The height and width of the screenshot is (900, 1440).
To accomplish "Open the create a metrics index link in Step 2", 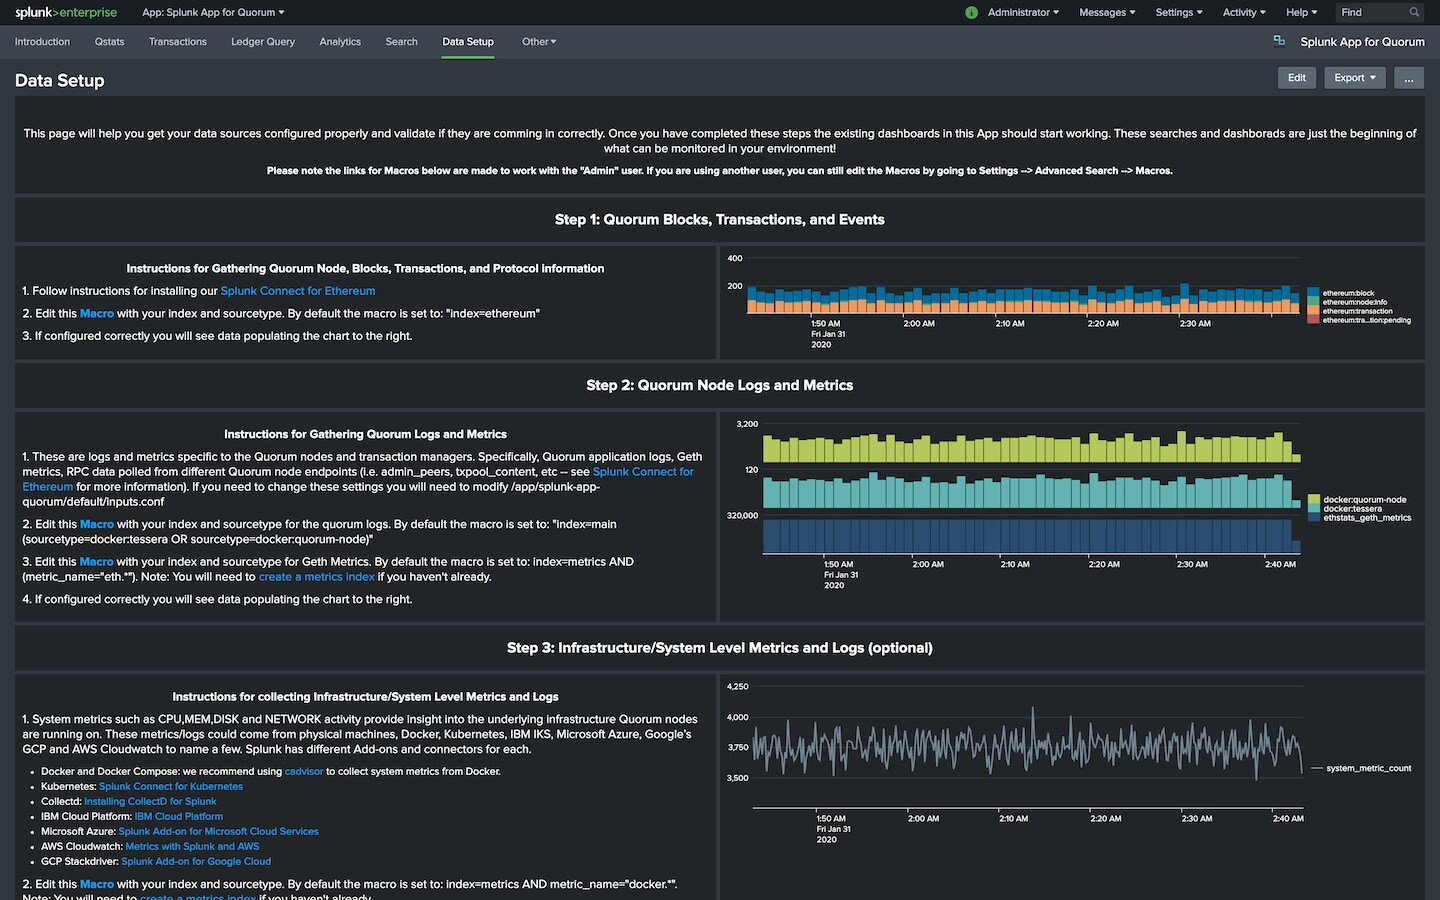I will 317,577.
